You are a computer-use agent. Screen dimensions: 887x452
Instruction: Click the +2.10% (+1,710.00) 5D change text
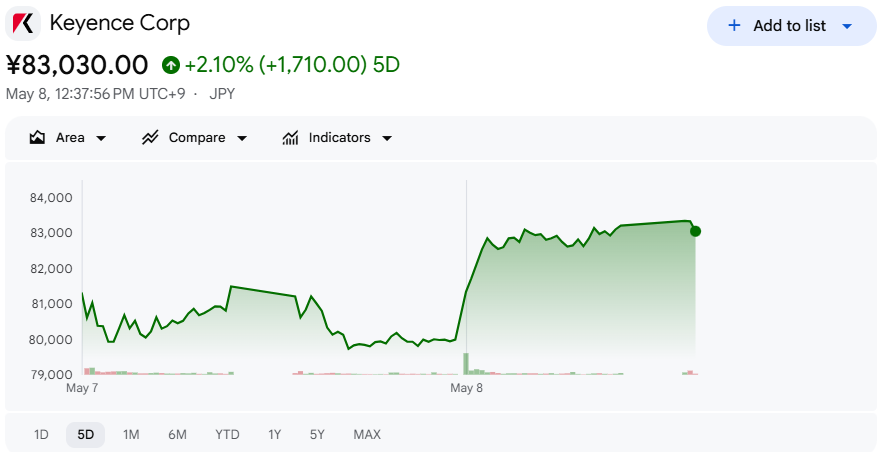292,64
